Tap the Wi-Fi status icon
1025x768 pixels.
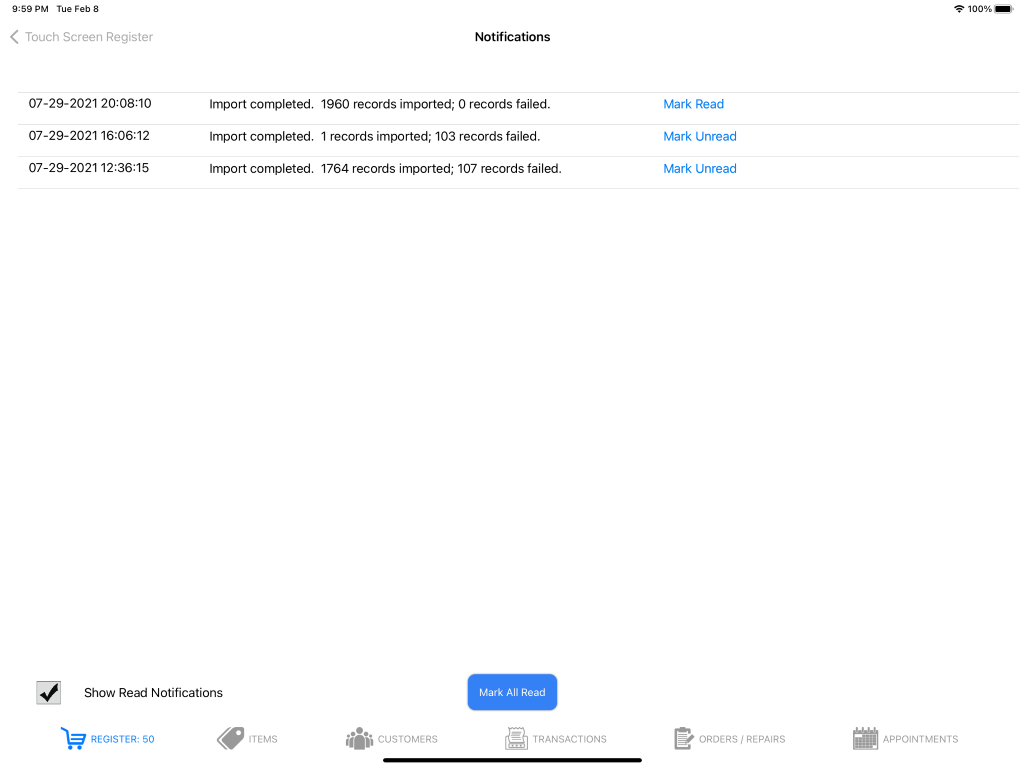tap(959, 9)
